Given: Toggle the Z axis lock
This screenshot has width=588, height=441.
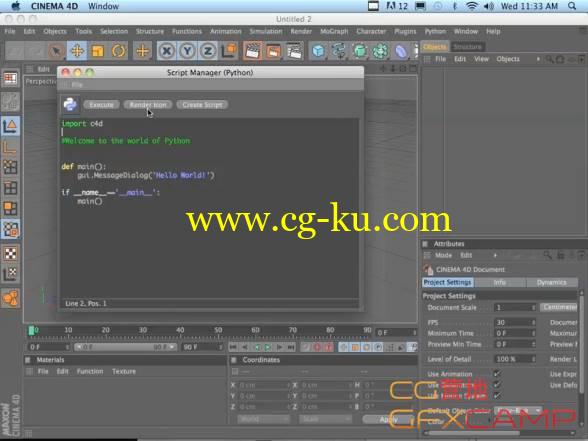Looking at the screenshot, I should click(x=208, y=51).
